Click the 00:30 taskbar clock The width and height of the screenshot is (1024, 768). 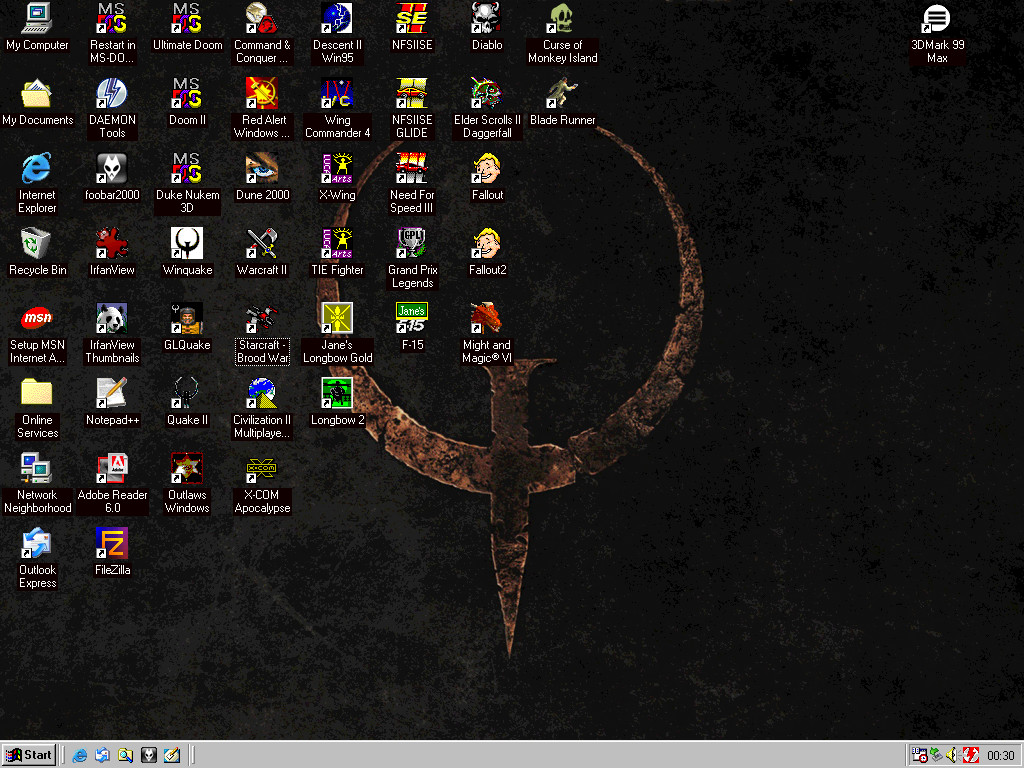point(1000,756)
